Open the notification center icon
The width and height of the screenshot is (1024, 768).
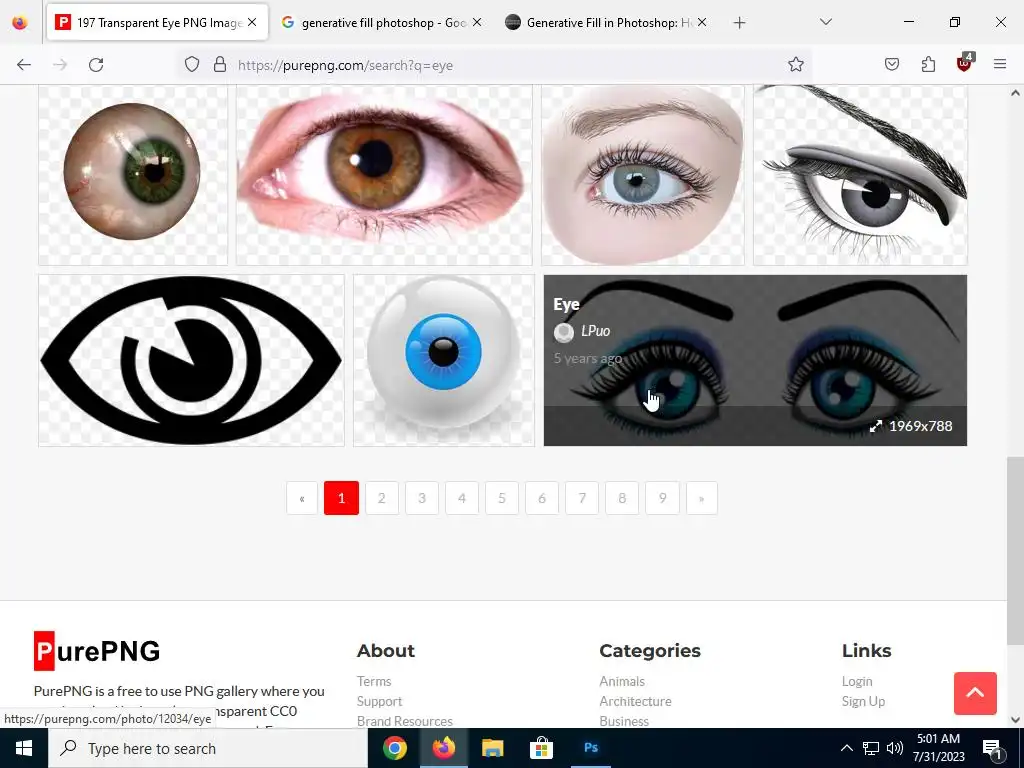(992, 749)
